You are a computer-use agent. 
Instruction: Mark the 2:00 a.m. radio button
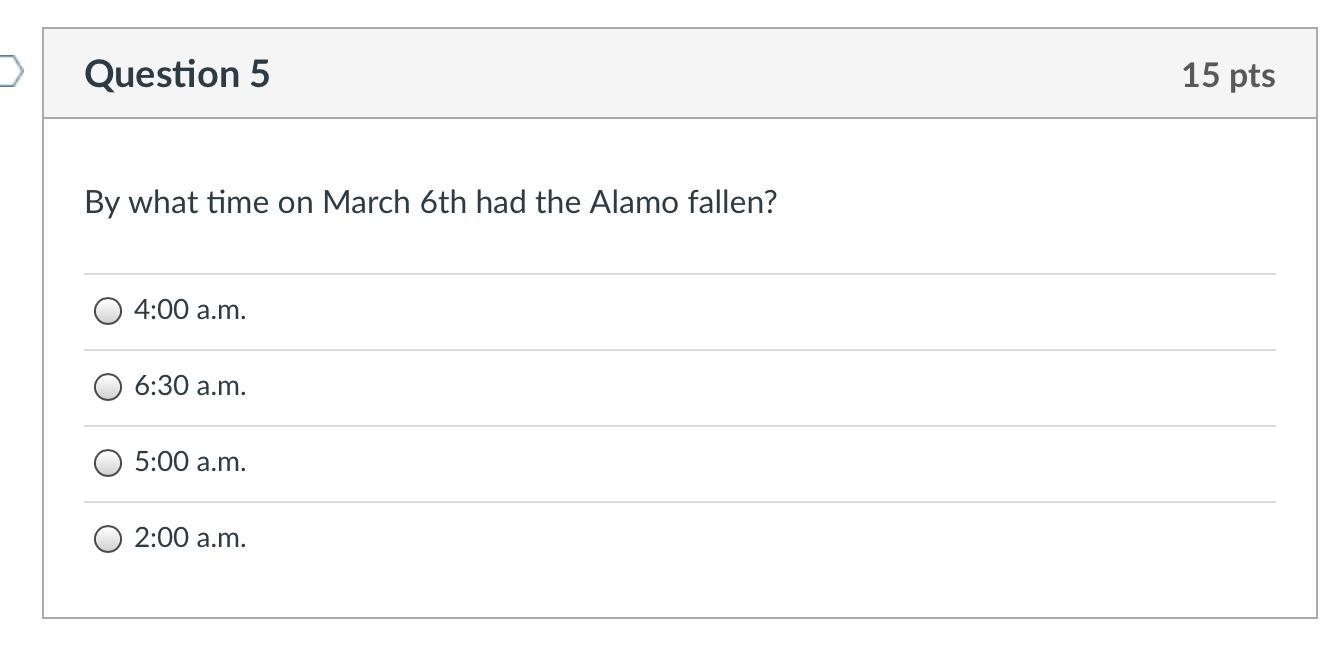[108, 539]
